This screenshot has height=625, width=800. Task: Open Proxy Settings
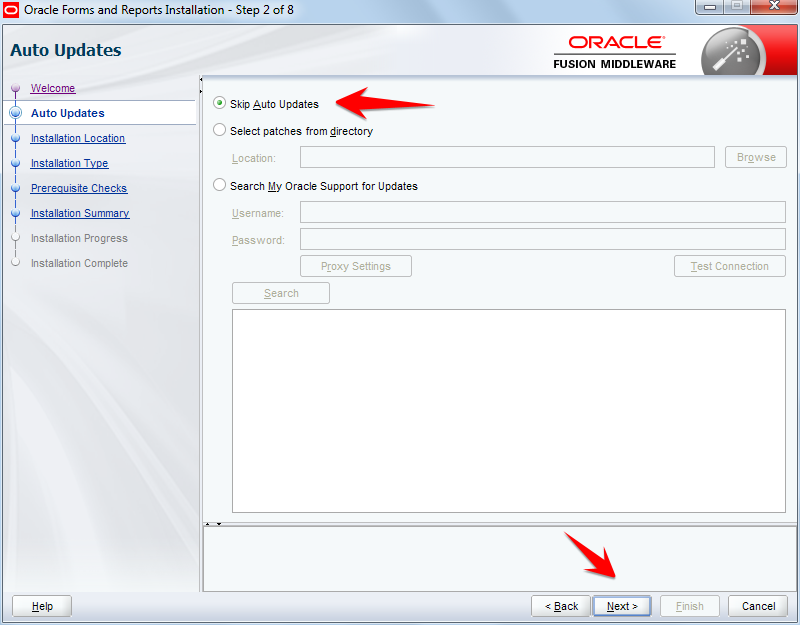(x=356, y=266)
